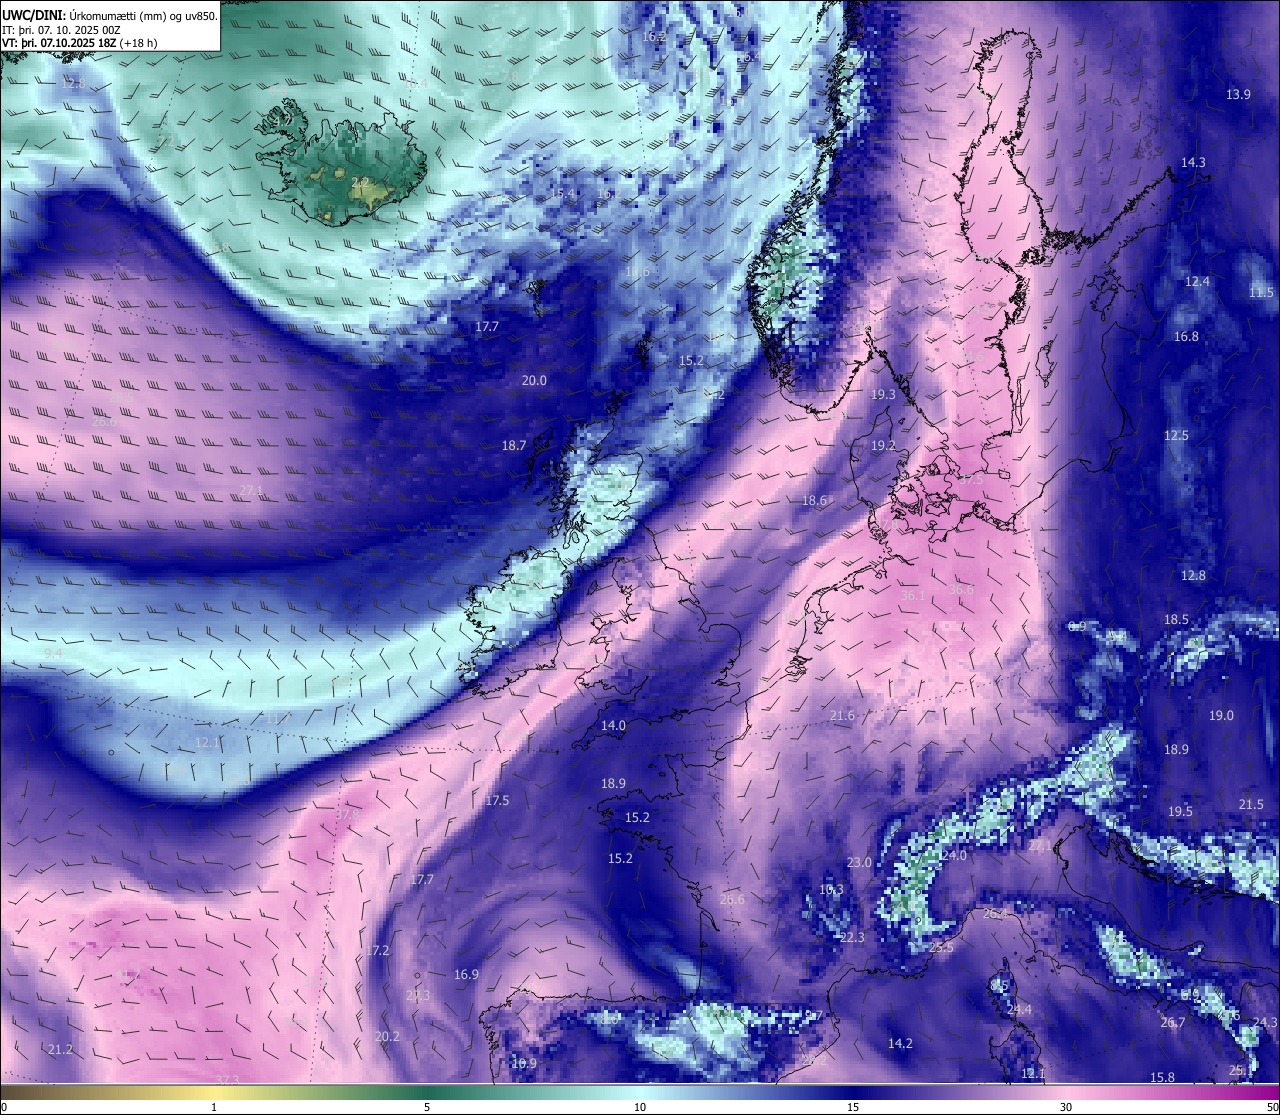Click the map value 19.0
Screen dimensions: 1280x1115
tap(1221, 715)
